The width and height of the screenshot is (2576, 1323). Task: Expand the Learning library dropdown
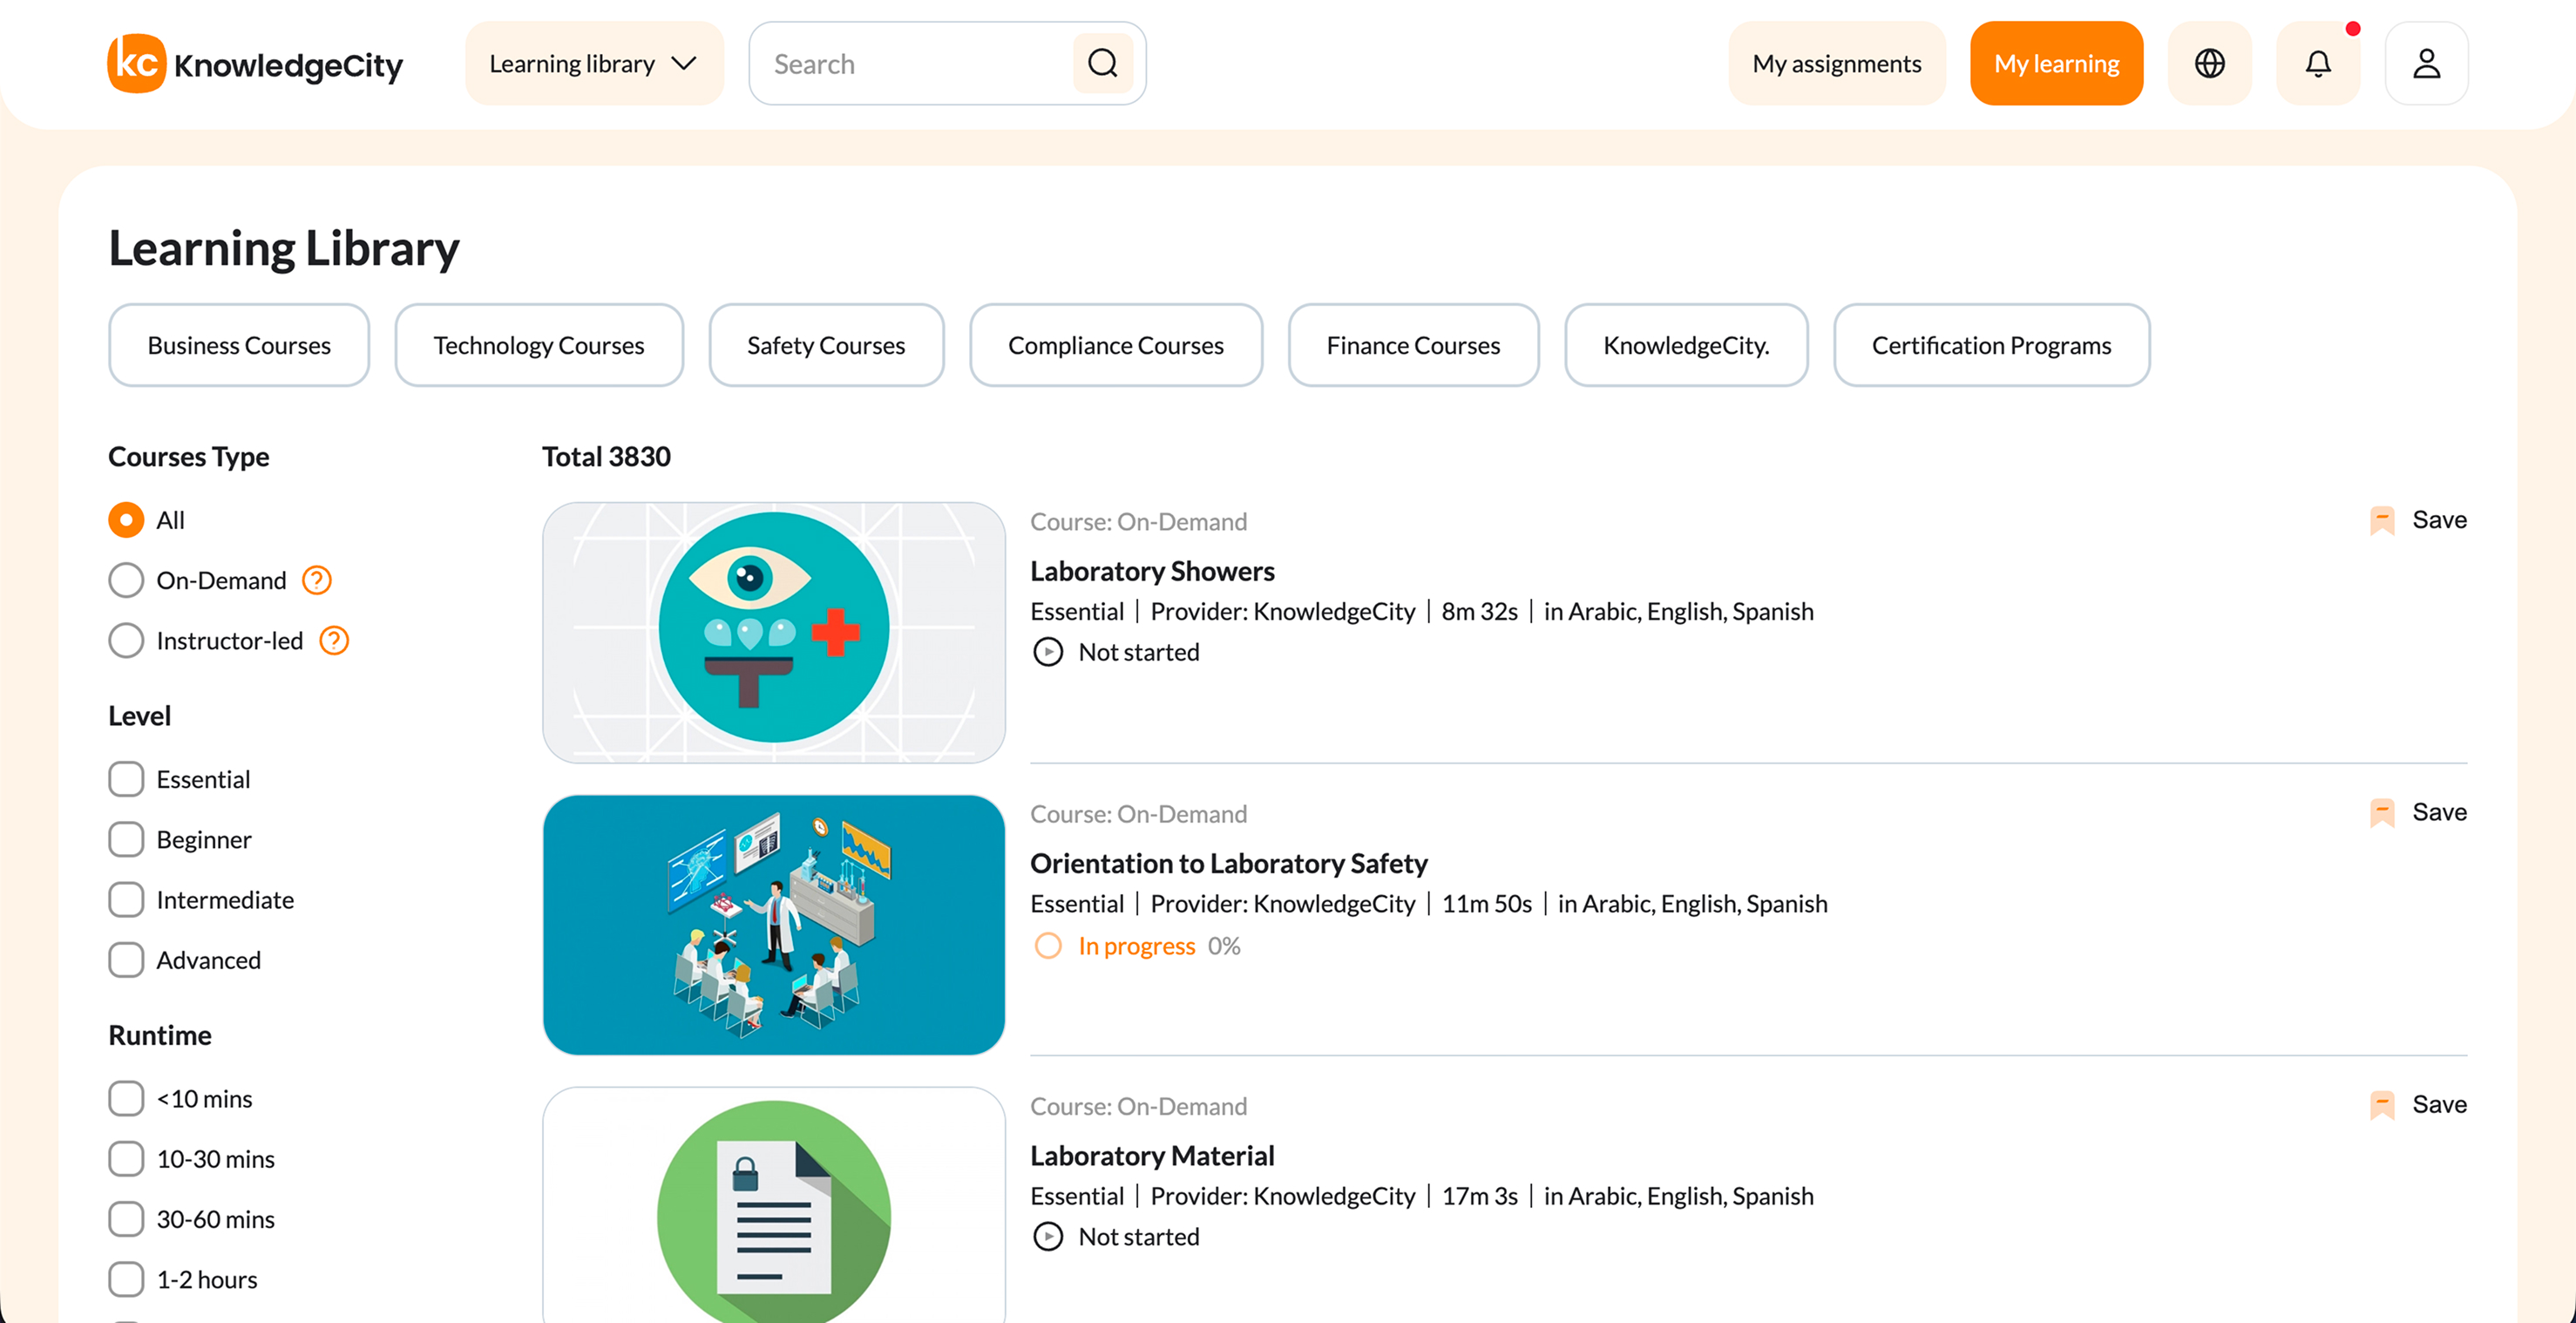point(594,63)
